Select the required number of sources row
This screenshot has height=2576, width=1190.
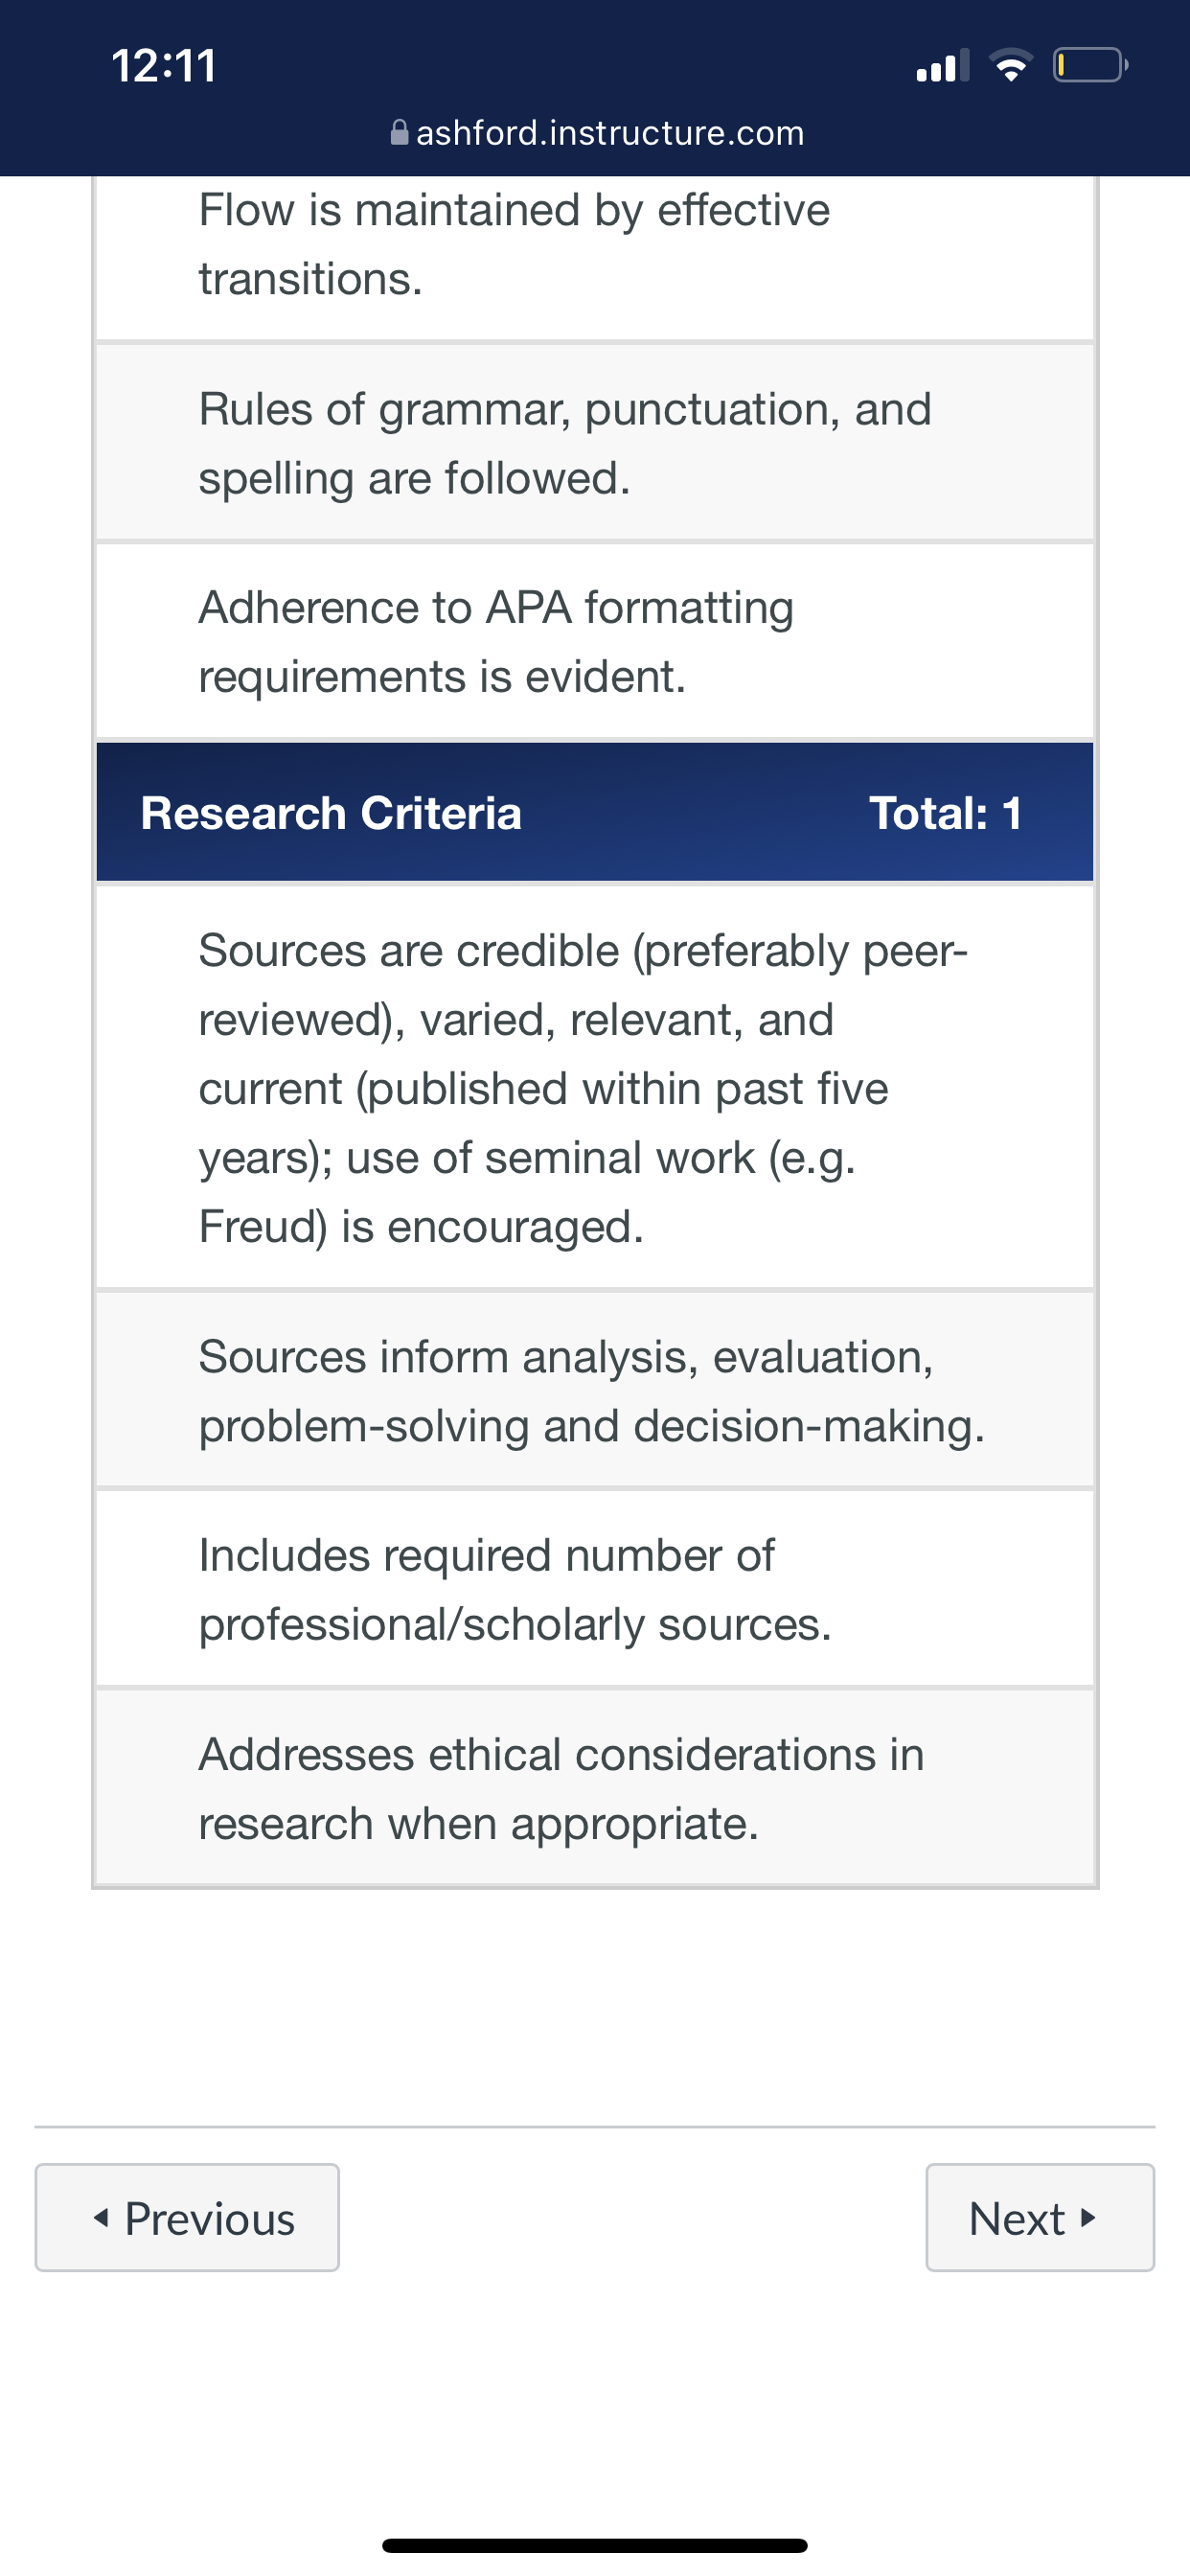(595, 1589)
